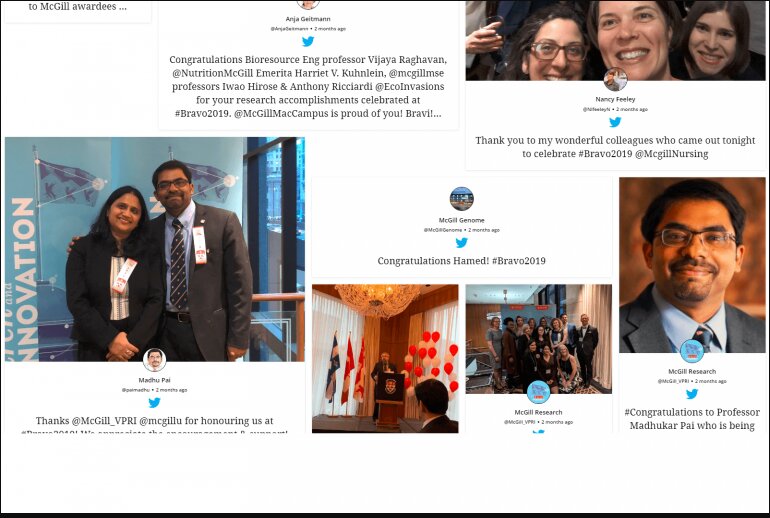Viewport: 770px width, 518px height.
Task: Open the portrait of the man with glasses
Action: tap(692, 265)
